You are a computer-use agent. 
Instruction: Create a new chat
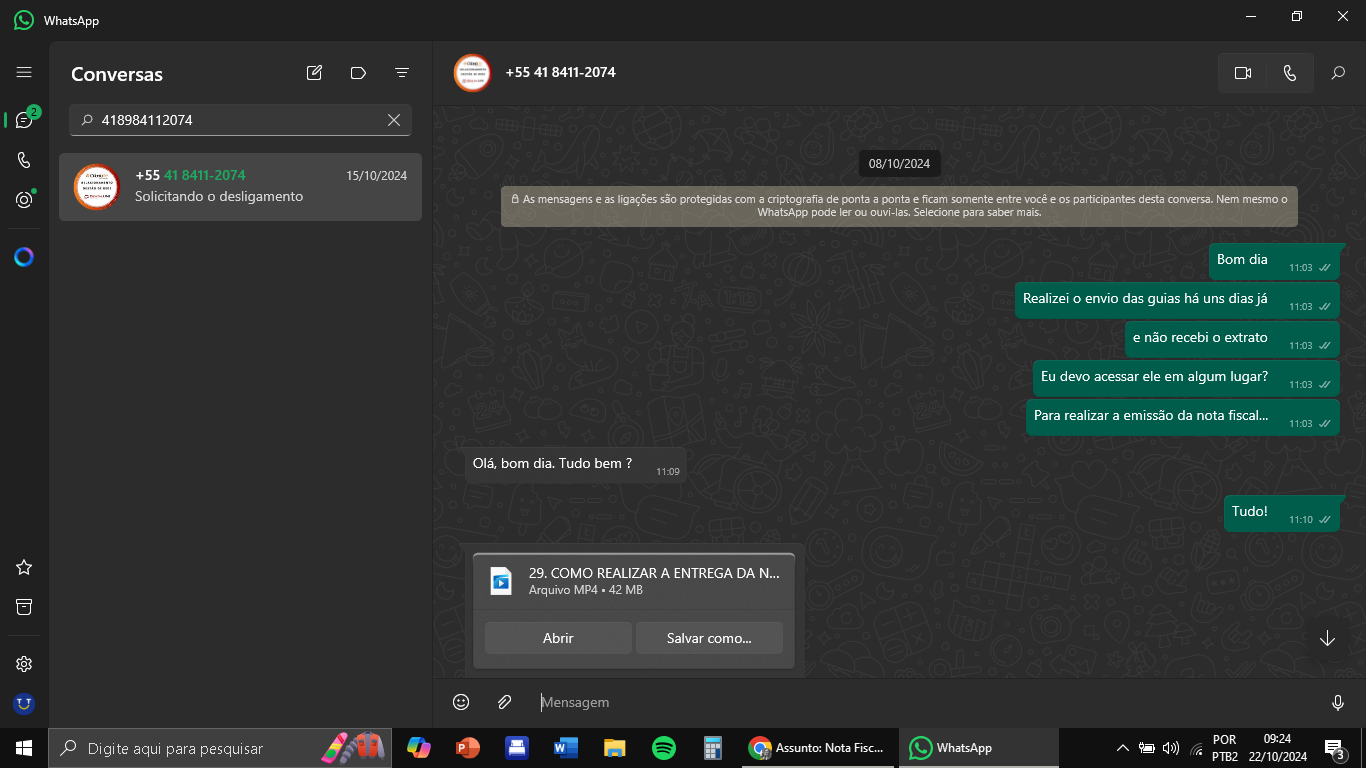tap(314, 73)
